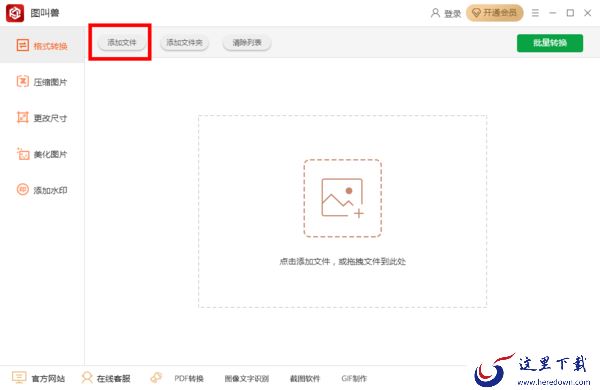The width and height of the screenshot is (600, 390).
Task: Start conversion with 批量转换 button
Action: 550,43
